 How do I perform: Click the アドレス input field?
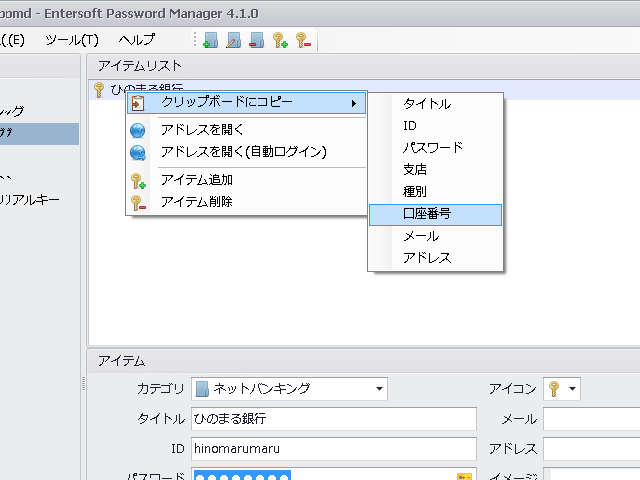click(591, 449)
